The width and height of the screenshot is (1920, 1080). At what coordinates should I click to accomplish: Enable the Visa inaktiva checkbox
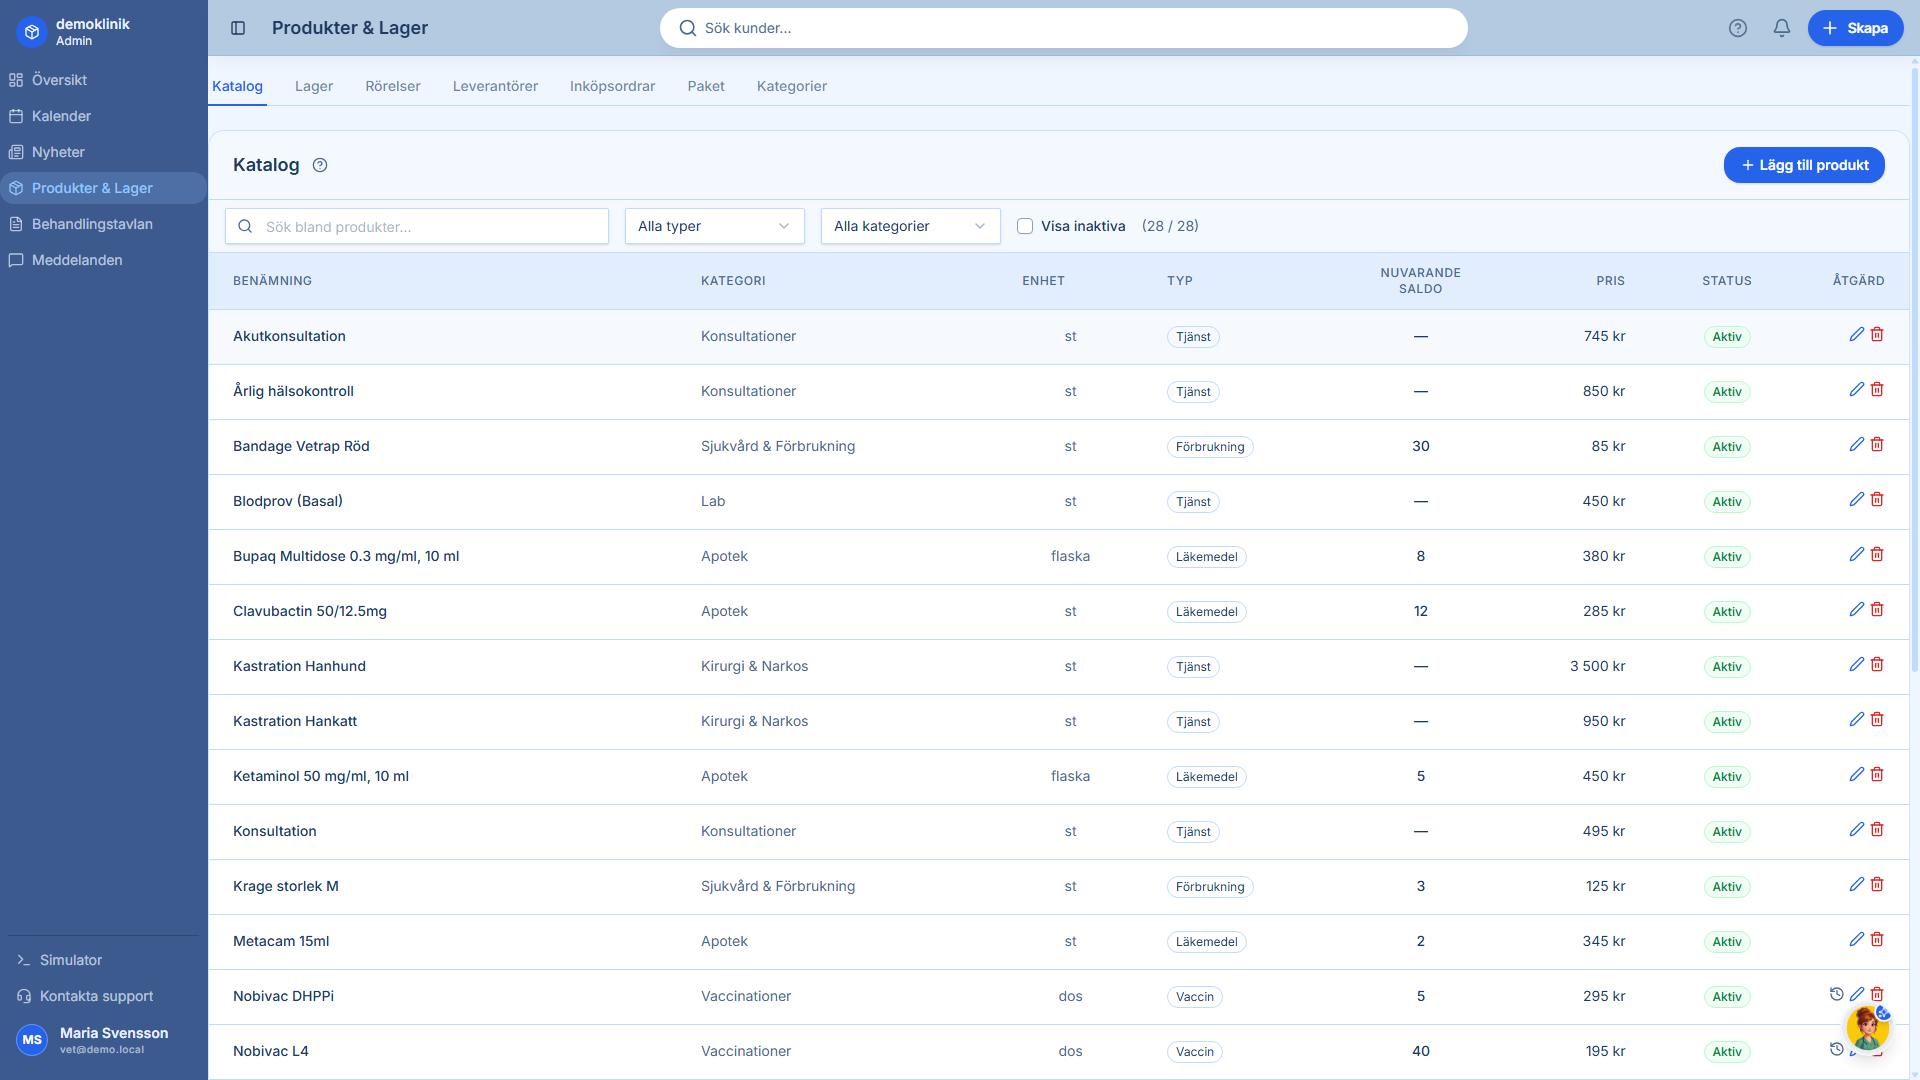(x=1025, y=226)
